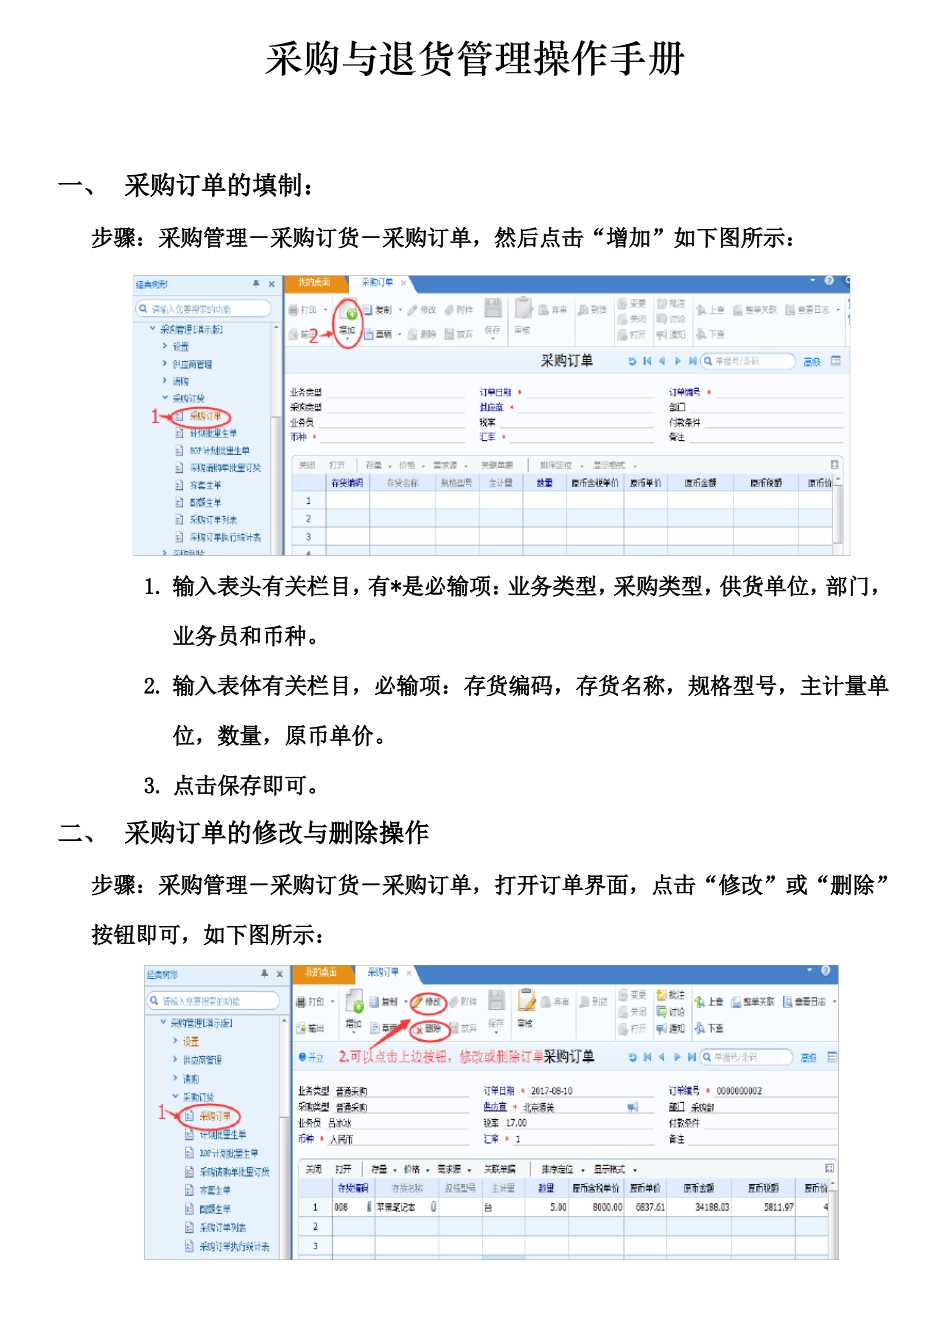The width and height of the screenshot is (950, 1344).
Task: Open 采购订单 tree item in first figure
Action: (x=206, y=416)
